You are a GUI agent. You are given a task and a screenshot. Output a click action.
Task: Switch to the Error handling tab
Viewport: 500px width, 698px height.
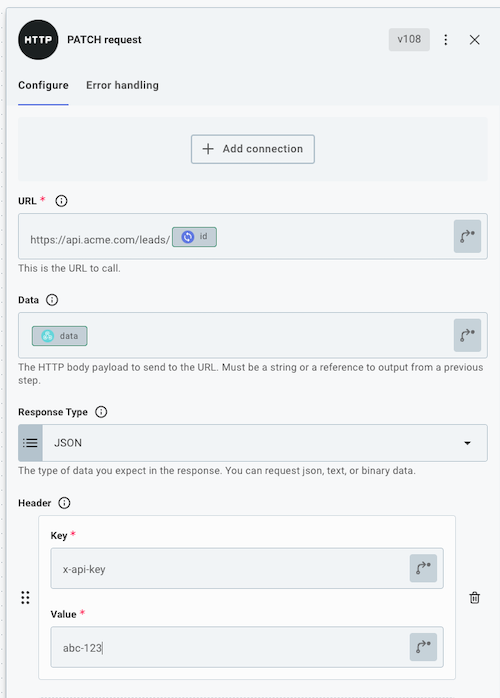(x=122, y=85)
